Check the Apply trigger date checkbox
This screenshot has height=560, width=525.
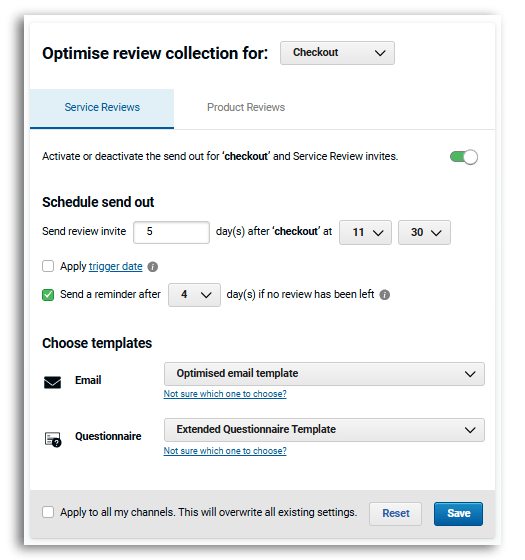tap(48, 266)
